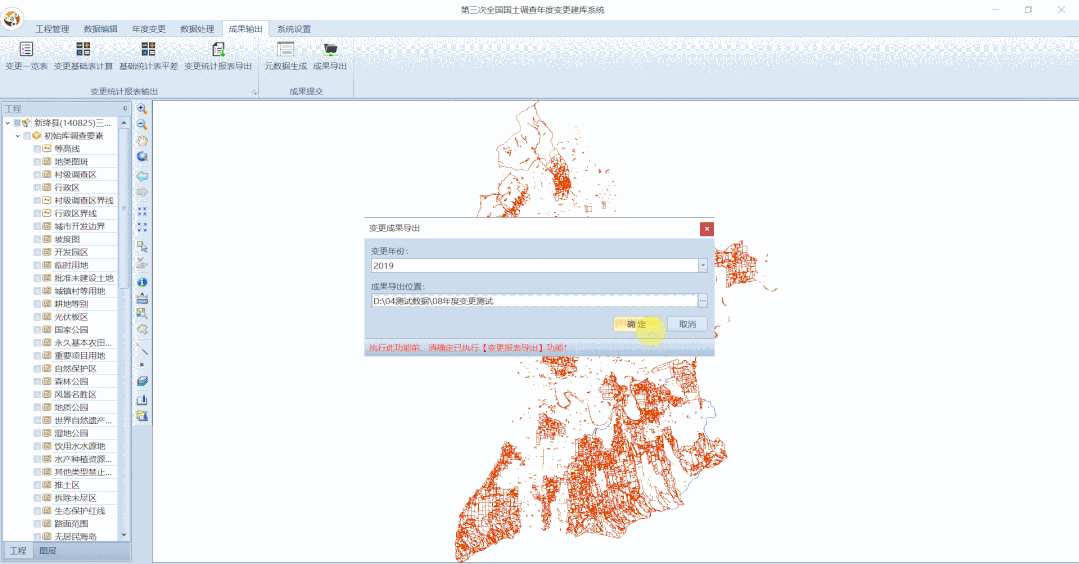
Task: Cancel the export via 取消
Action: [x=687, y=324]
